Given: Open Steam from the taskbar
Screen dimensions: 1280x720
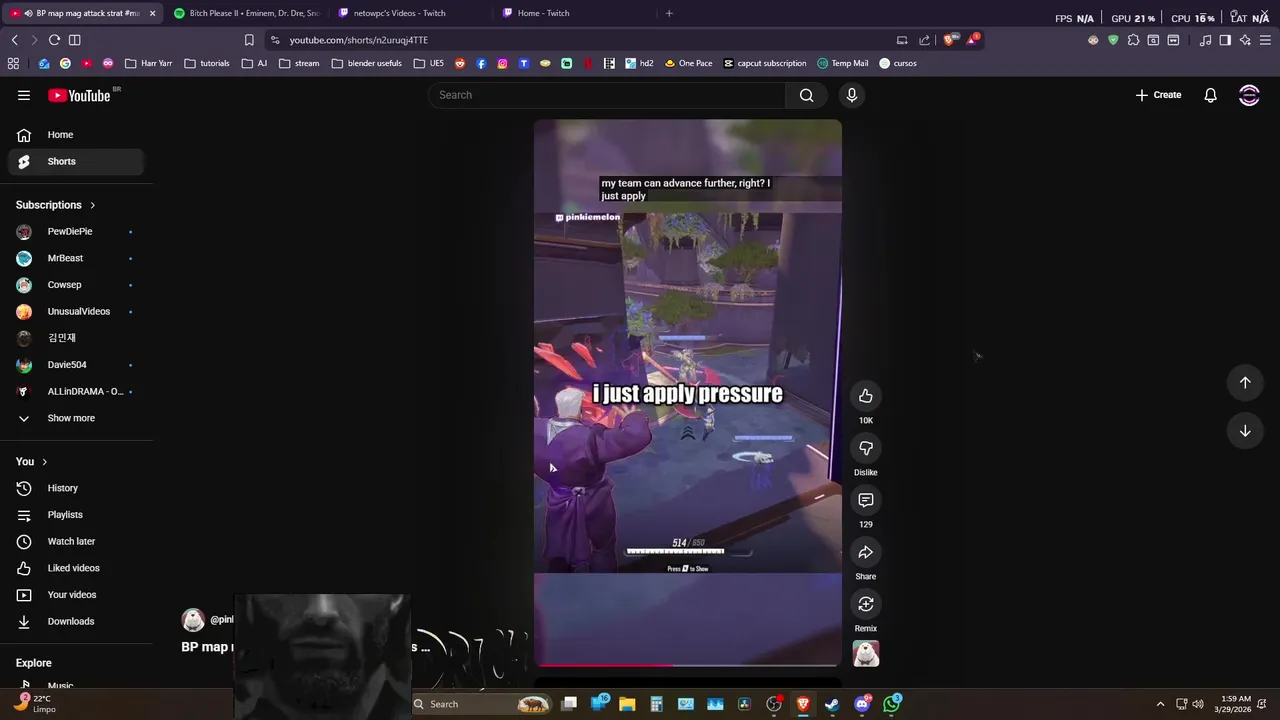Looking at the screenshot, I should click(832, 704).
